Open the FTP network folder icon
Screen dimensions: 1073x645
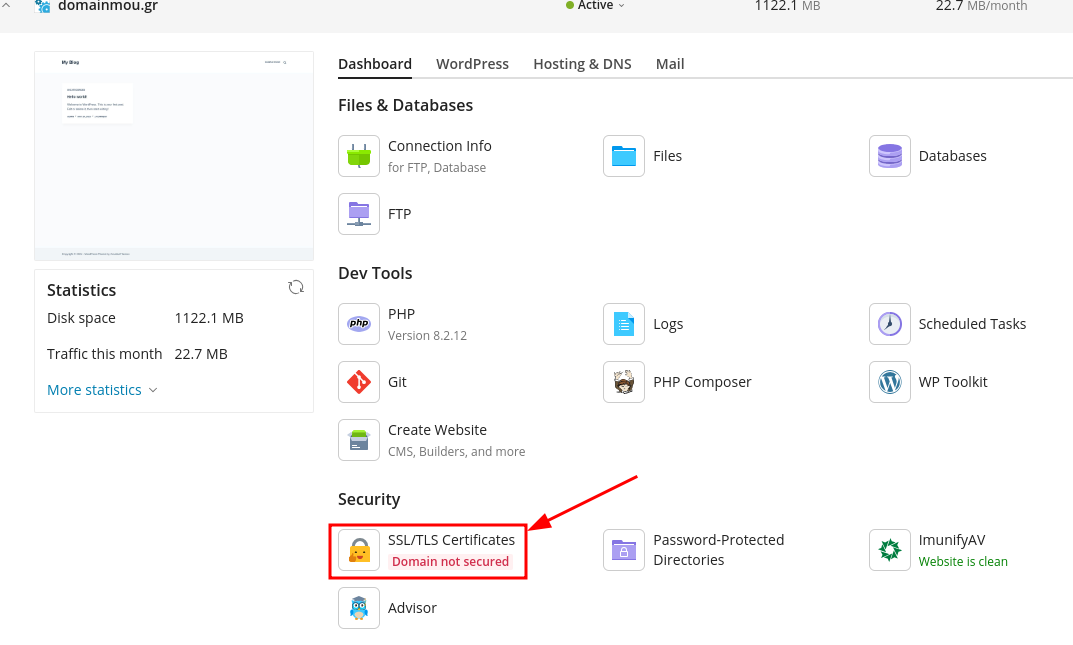coord(359,214)
